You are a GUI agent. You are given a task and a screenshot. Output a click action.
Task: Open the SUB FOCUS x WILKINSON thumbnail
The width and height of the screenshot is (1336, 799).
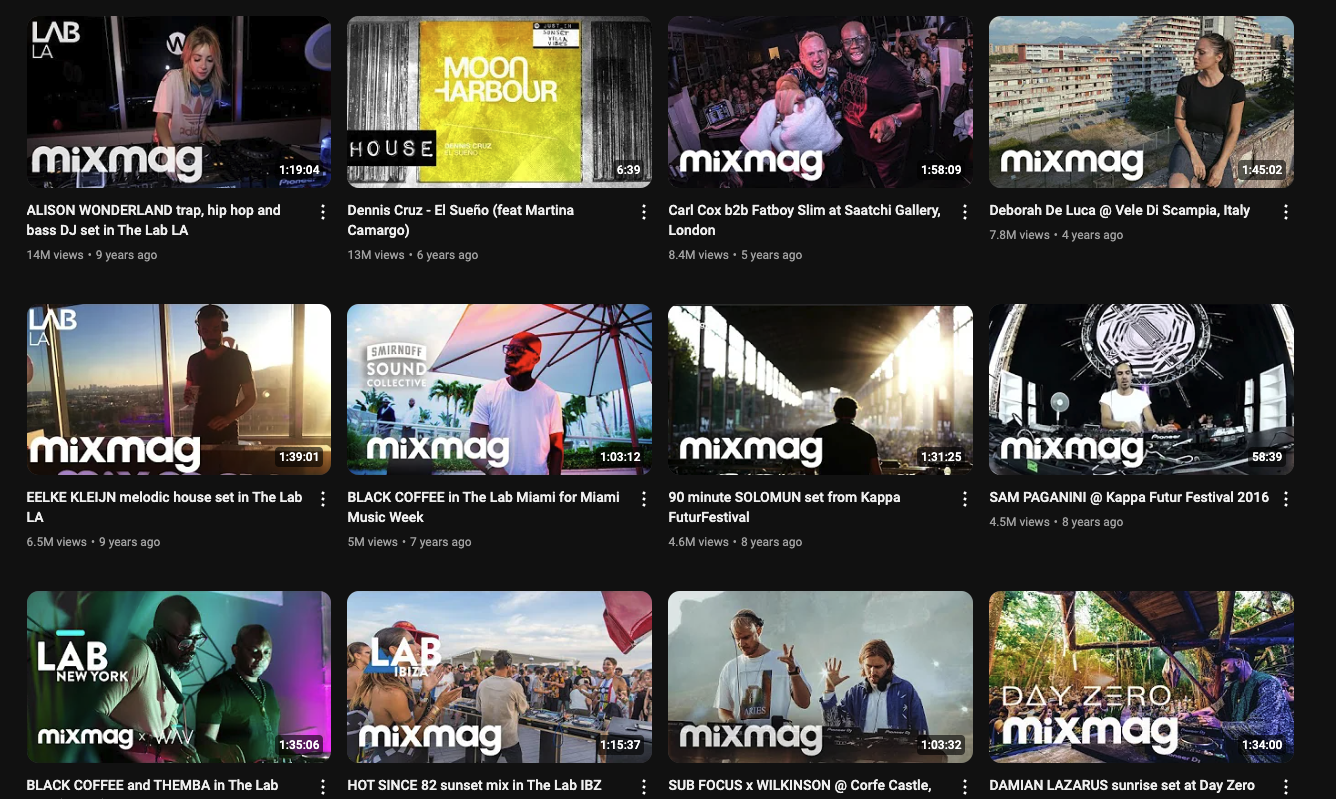tap(820, 677)
